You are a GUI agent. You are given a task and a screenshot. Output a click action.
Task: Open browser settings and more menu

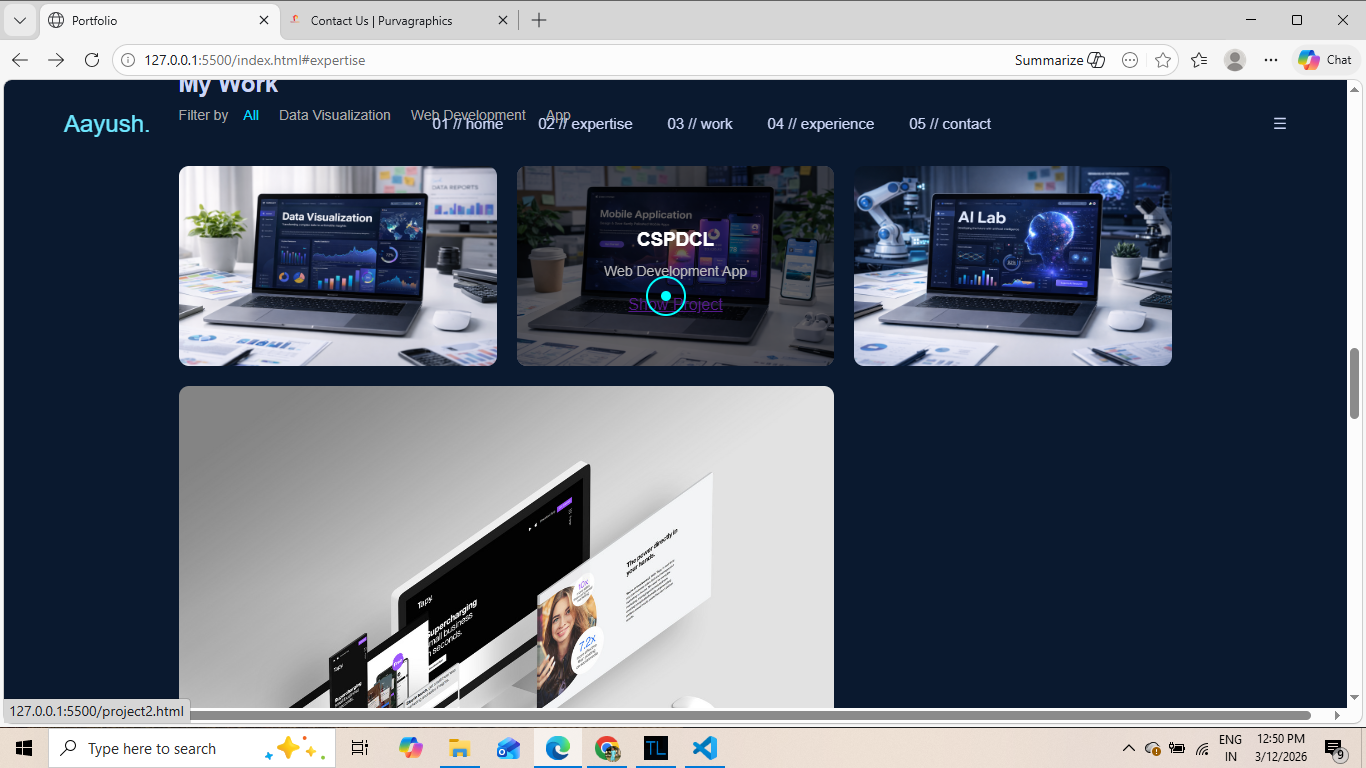click(x=1271, y=60)
